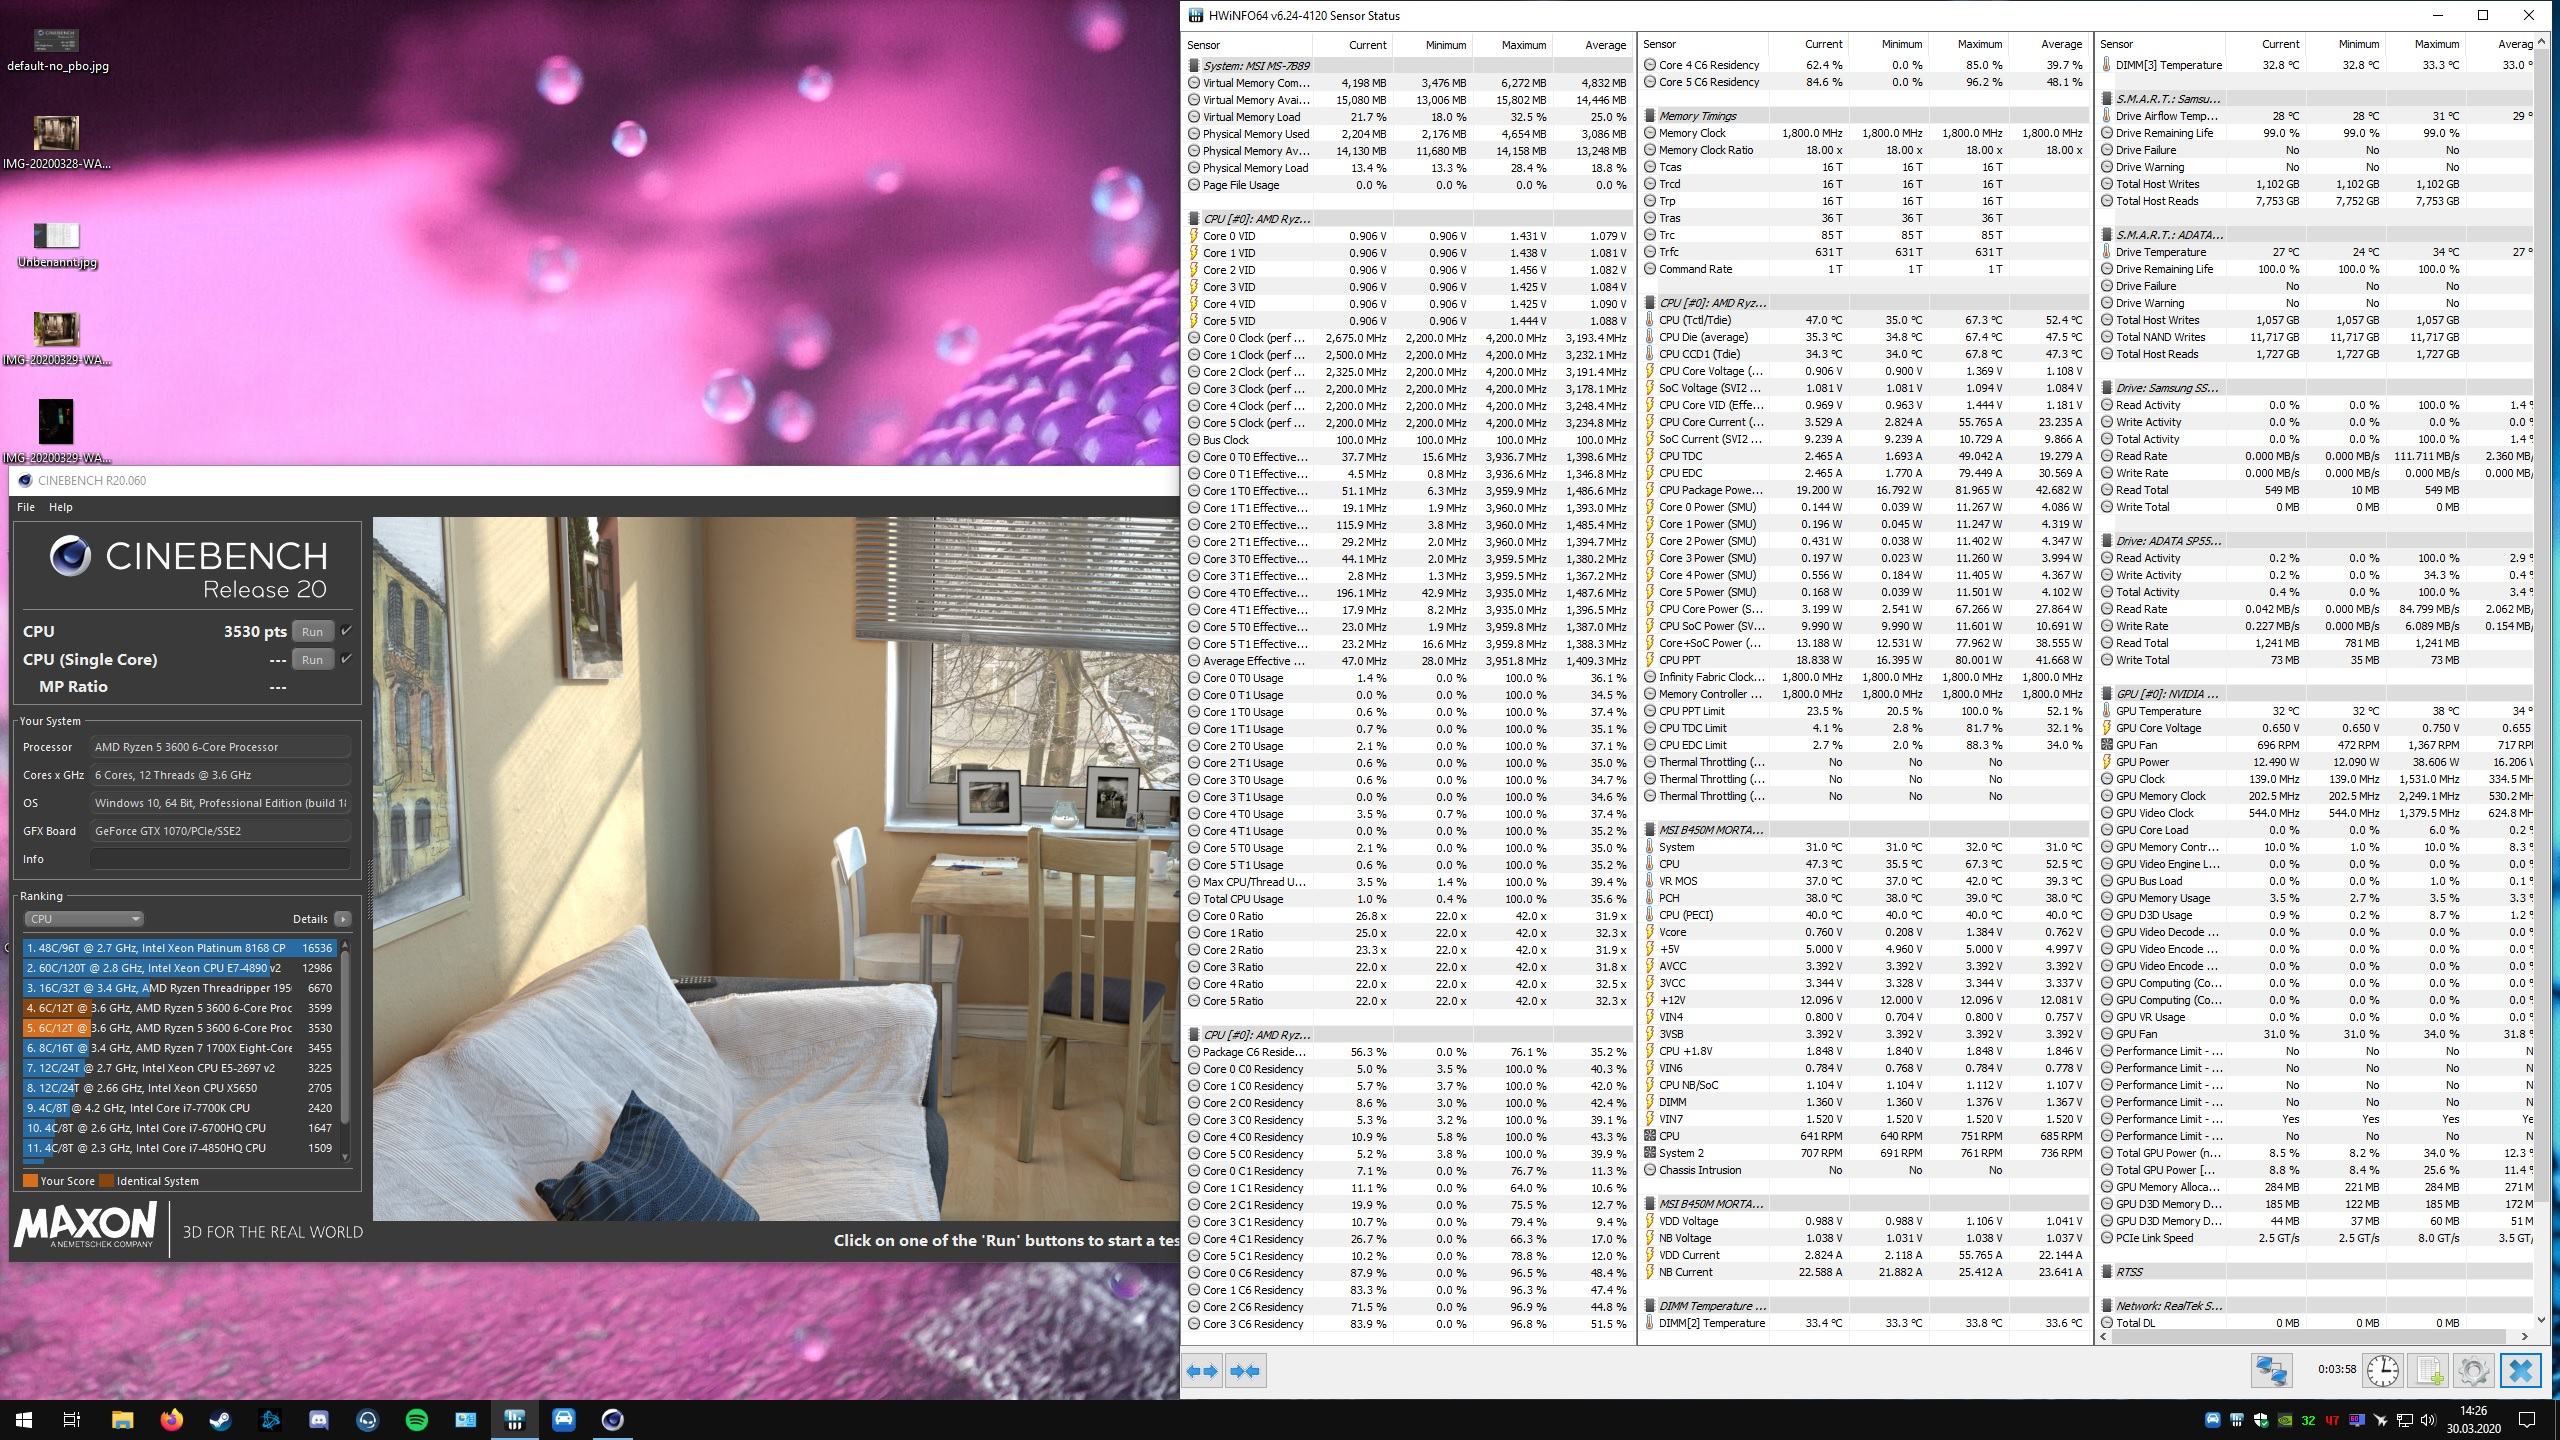Select the Total CPU Usage sensor row
The width and height of the screenshot is (2560, 1440).
click(x=1408, y=899)
